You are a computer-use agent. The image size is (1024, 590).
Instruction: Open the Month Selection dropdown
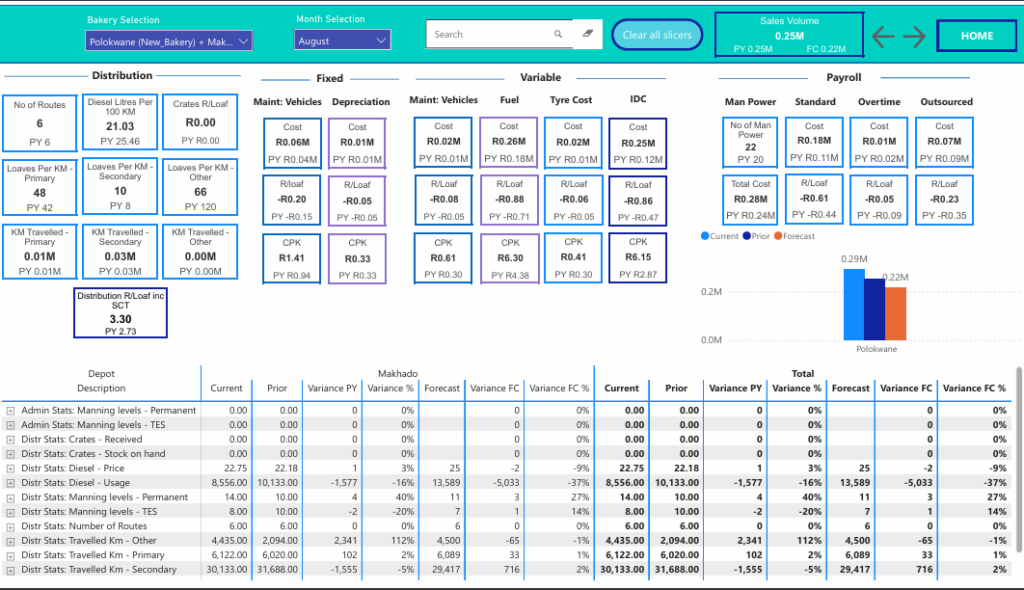coord(342,41)
